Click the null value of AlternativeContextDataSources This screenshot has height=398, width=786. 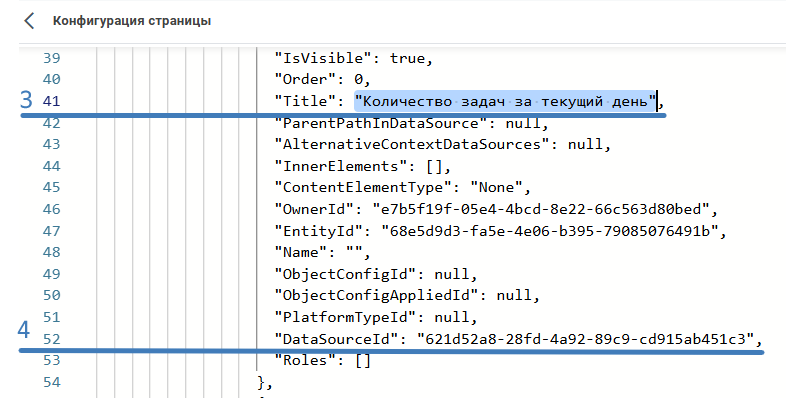coord(585,144)
